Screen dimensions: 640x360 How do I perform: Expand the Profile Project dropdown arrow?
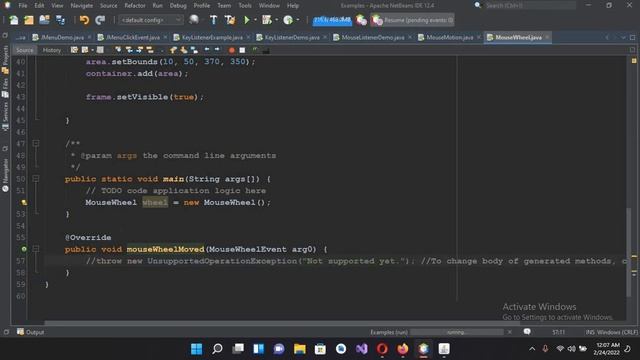click(298, 20)
